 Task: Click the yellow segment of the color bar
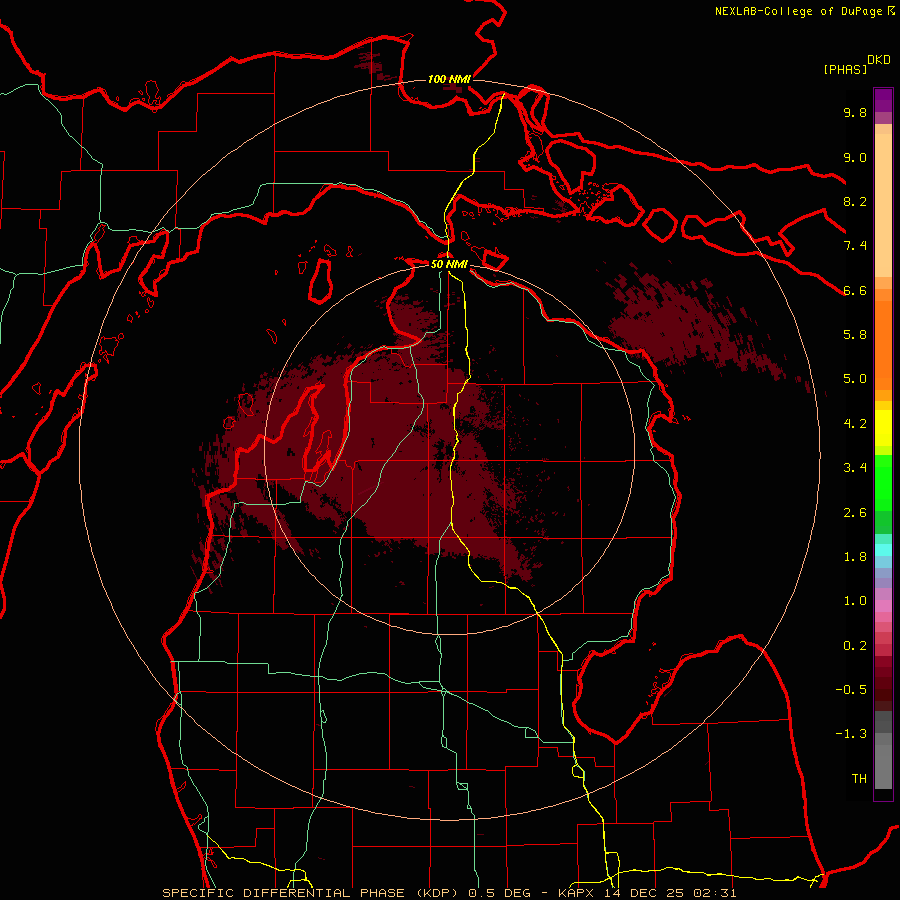883,428
